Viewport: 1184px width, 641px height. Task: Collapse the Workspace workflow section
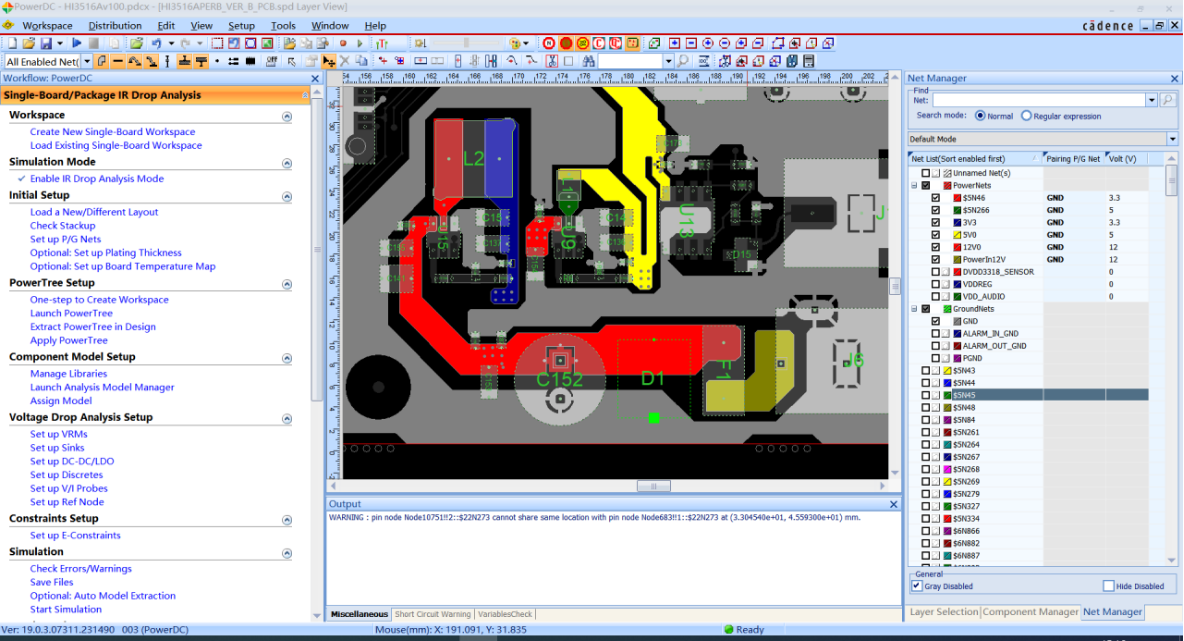[x=287, y=116]
